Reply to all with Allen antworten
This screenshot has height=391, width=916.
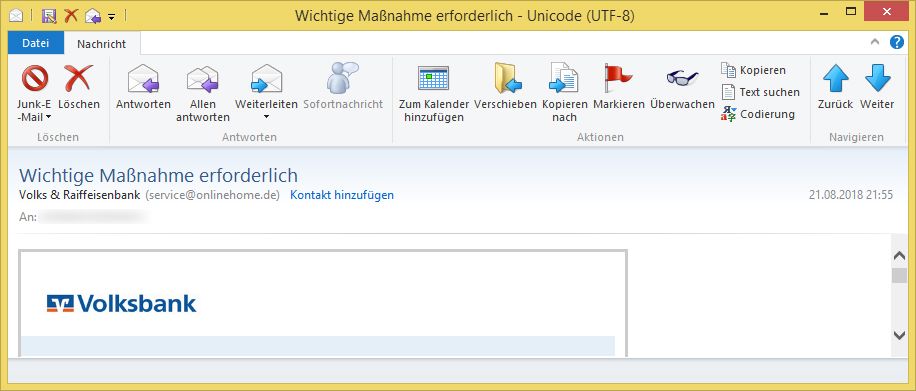(x=203, y=94)
